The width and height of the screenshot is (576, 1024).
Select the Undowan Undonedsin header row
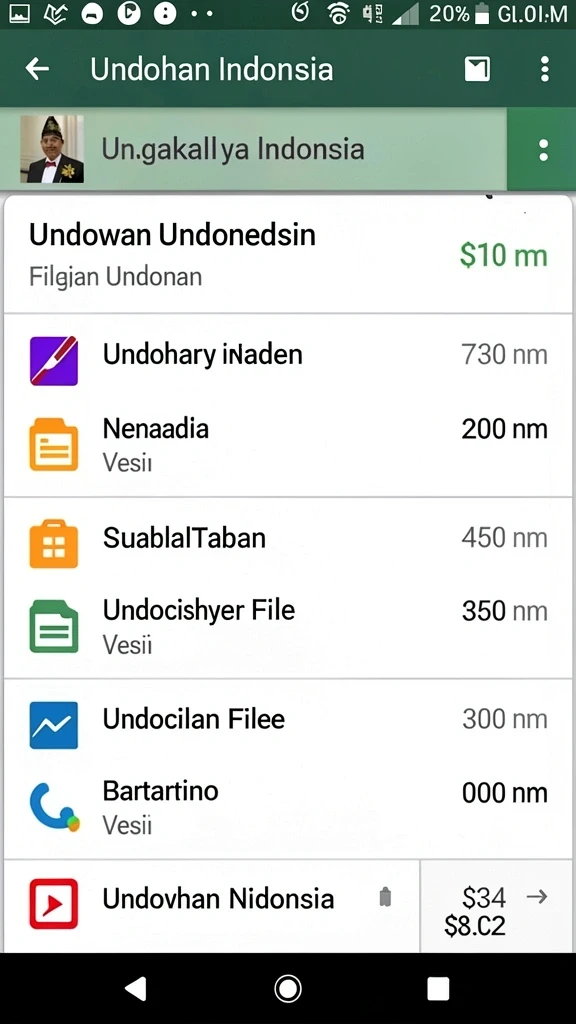click(288, 254)
